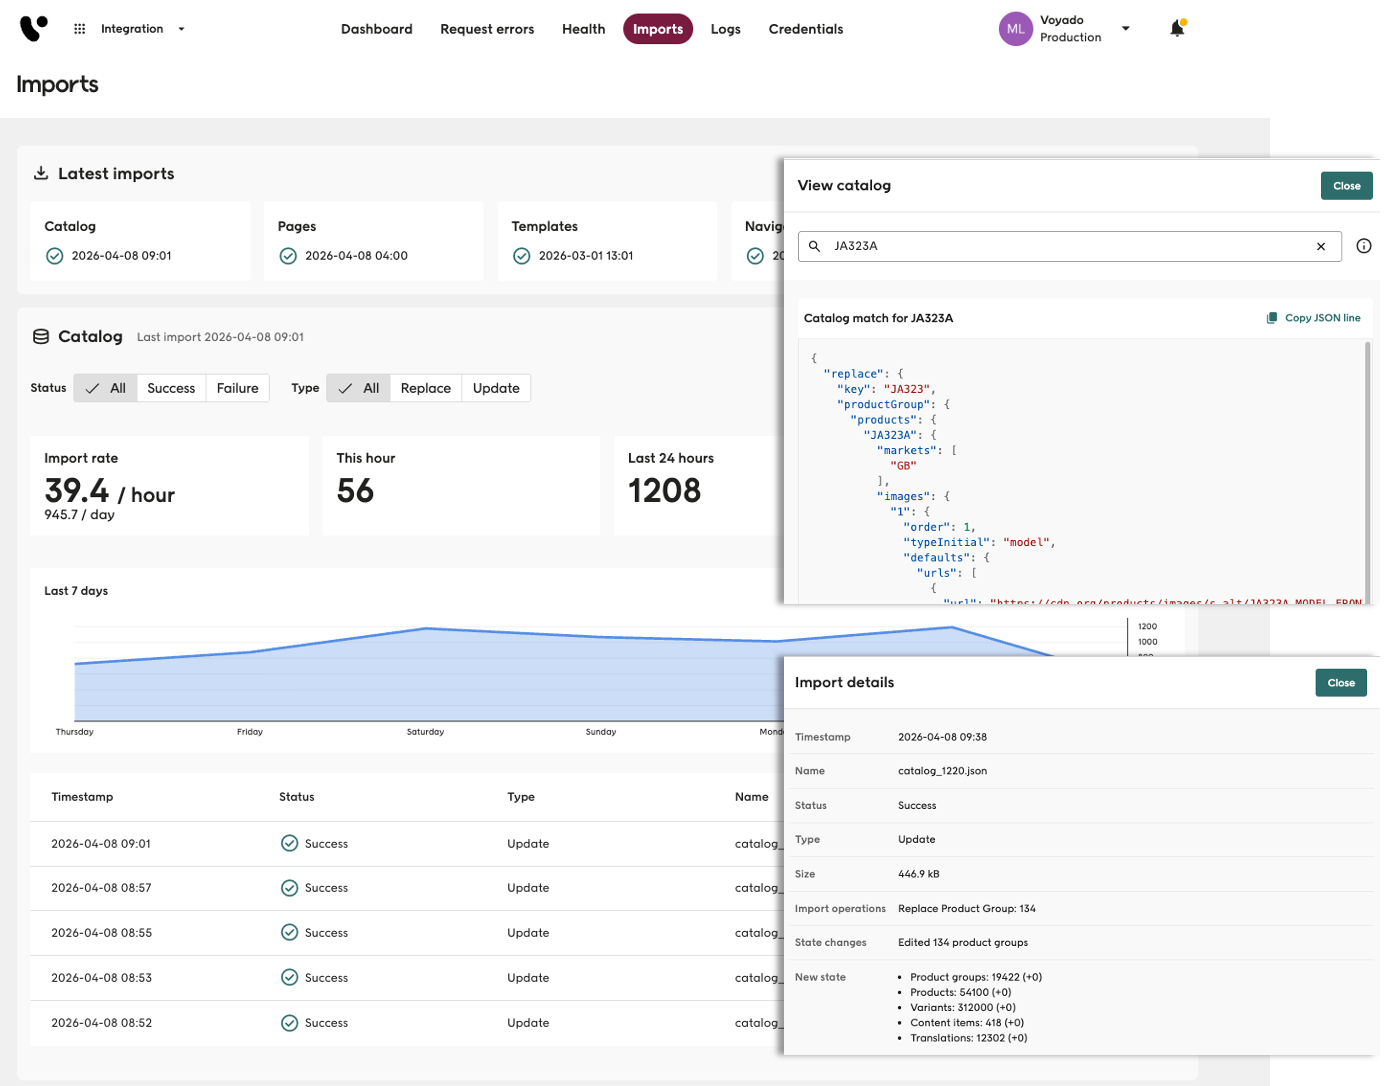Open the Voyado Production account dropdown
The width and height of the screenshot is (1398, 1086).
[x=1125, y=29]
